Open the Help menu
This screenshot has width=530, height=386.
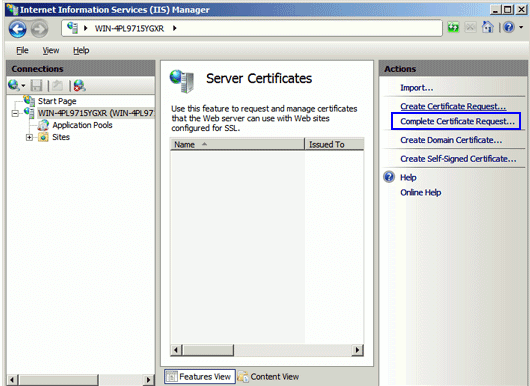[81, 50]
